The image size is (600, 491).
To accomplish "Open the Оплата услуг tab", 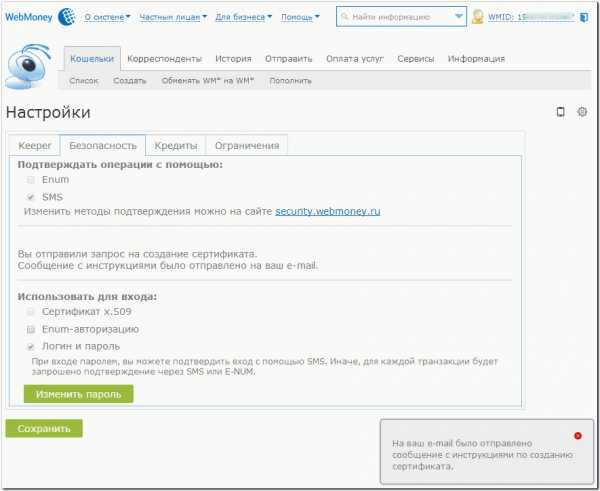I will coord(355,59).
